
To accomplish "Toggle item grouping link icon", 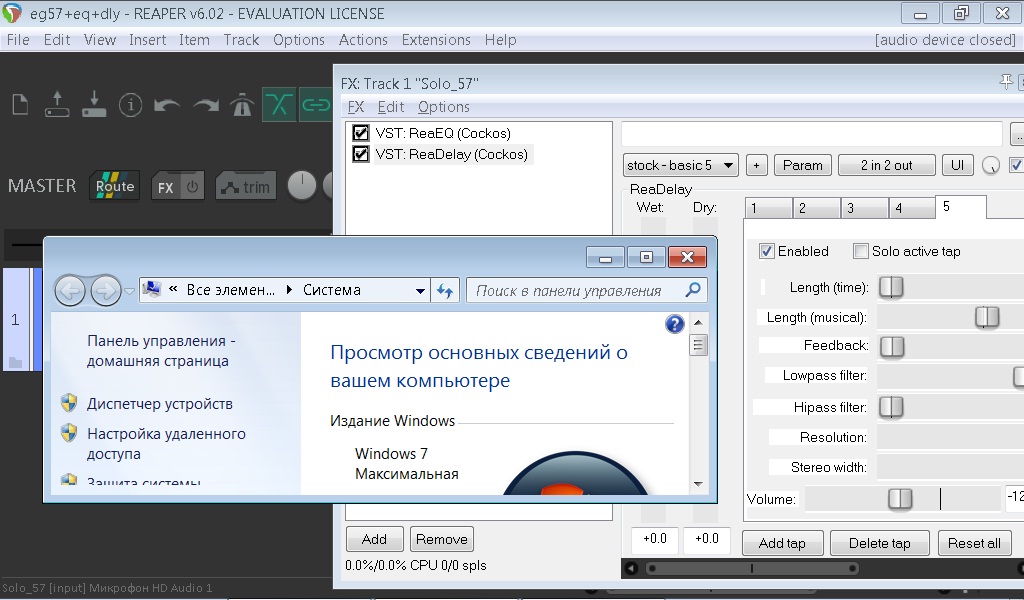I will pyautogui.click(x=316, y=104).
